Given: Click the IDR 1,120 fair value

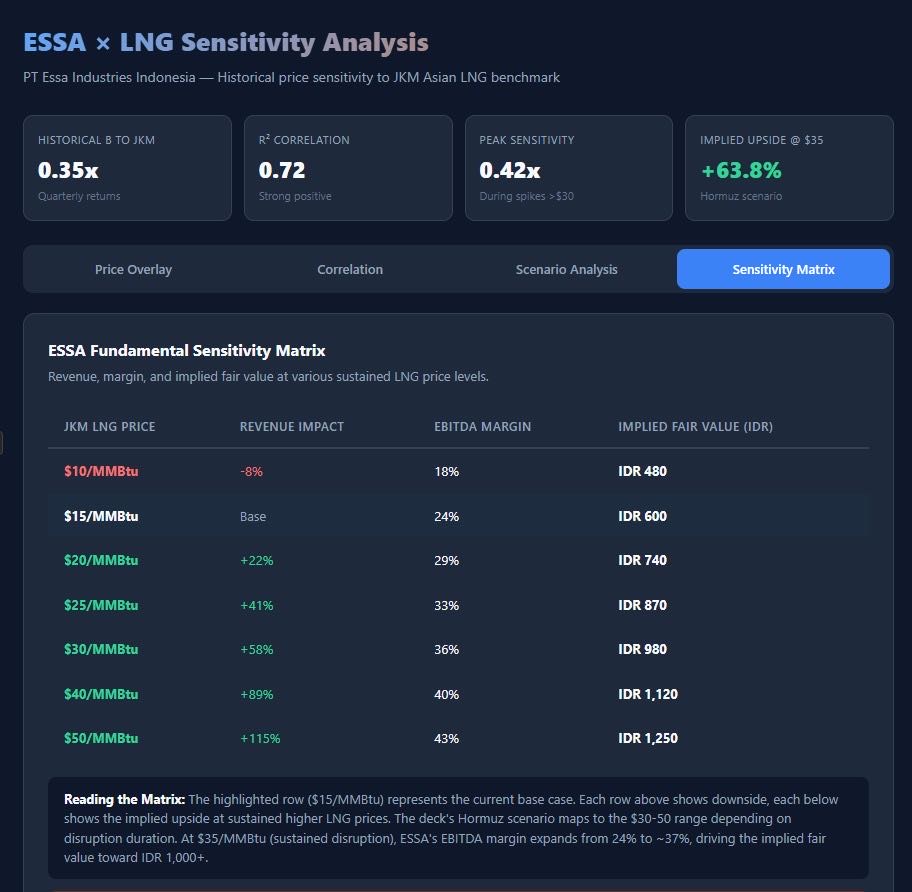Looking at the screenshot, I should [648, 694].
